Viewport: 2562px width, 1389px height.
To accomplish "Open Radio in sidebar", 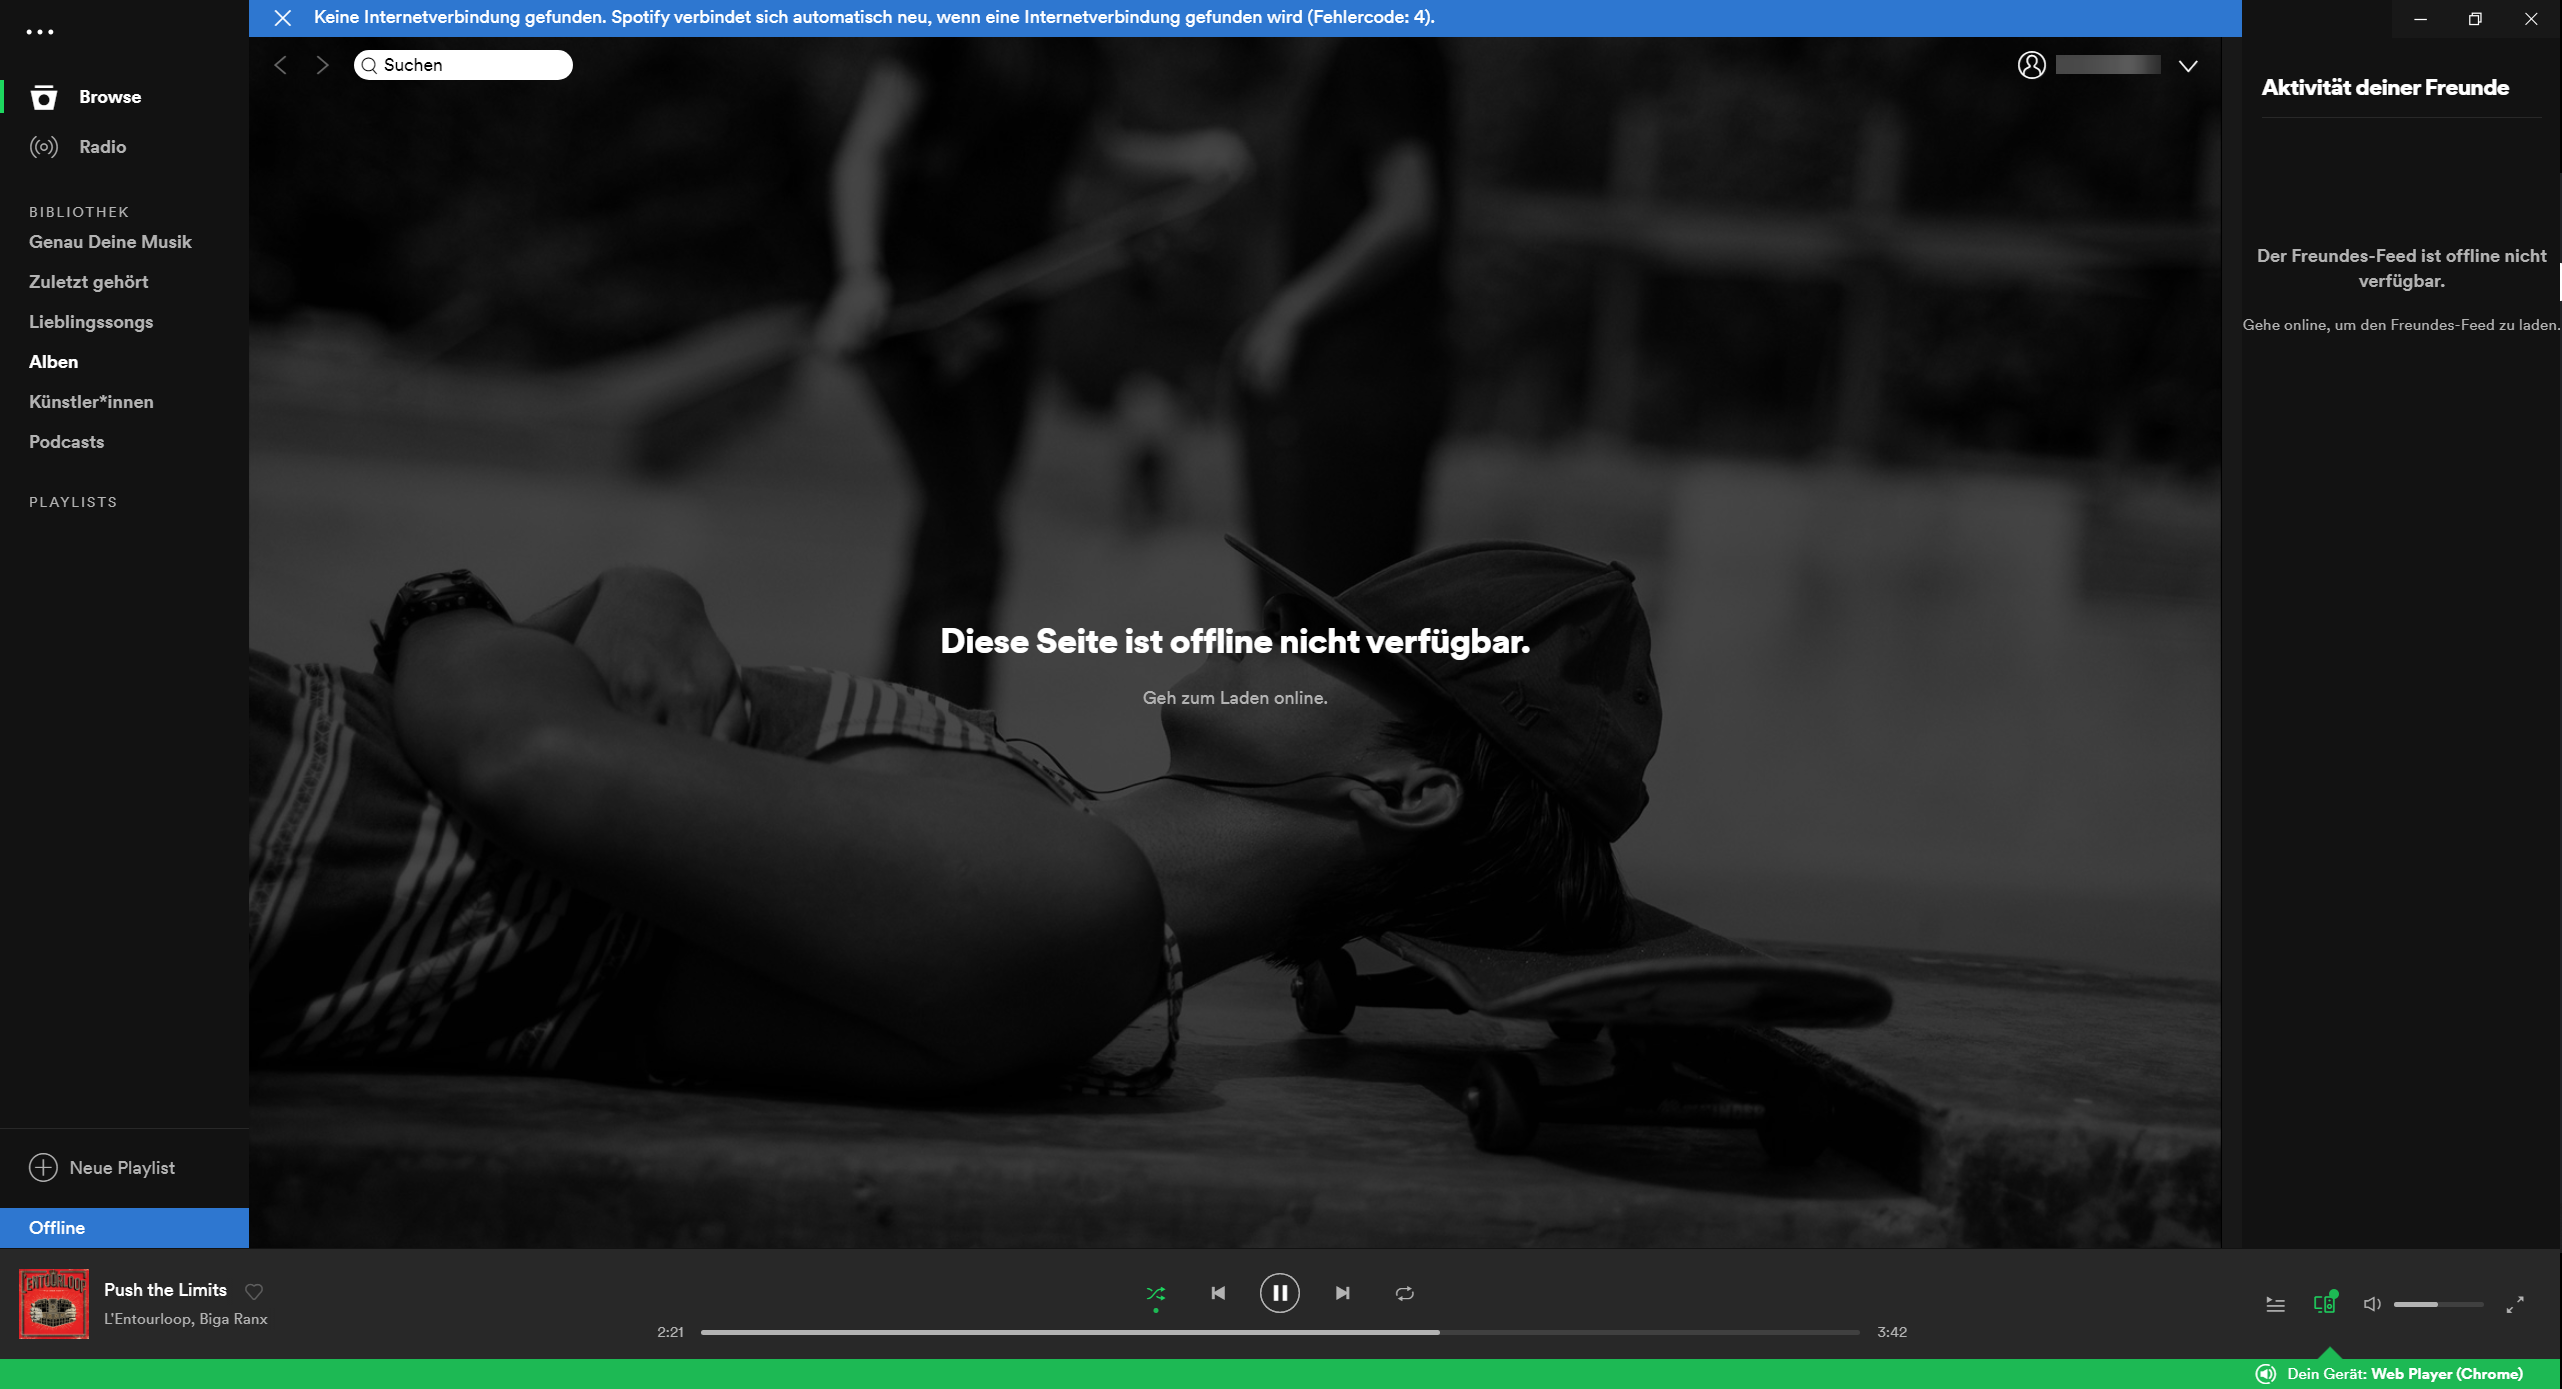I will tap(102, 147).
